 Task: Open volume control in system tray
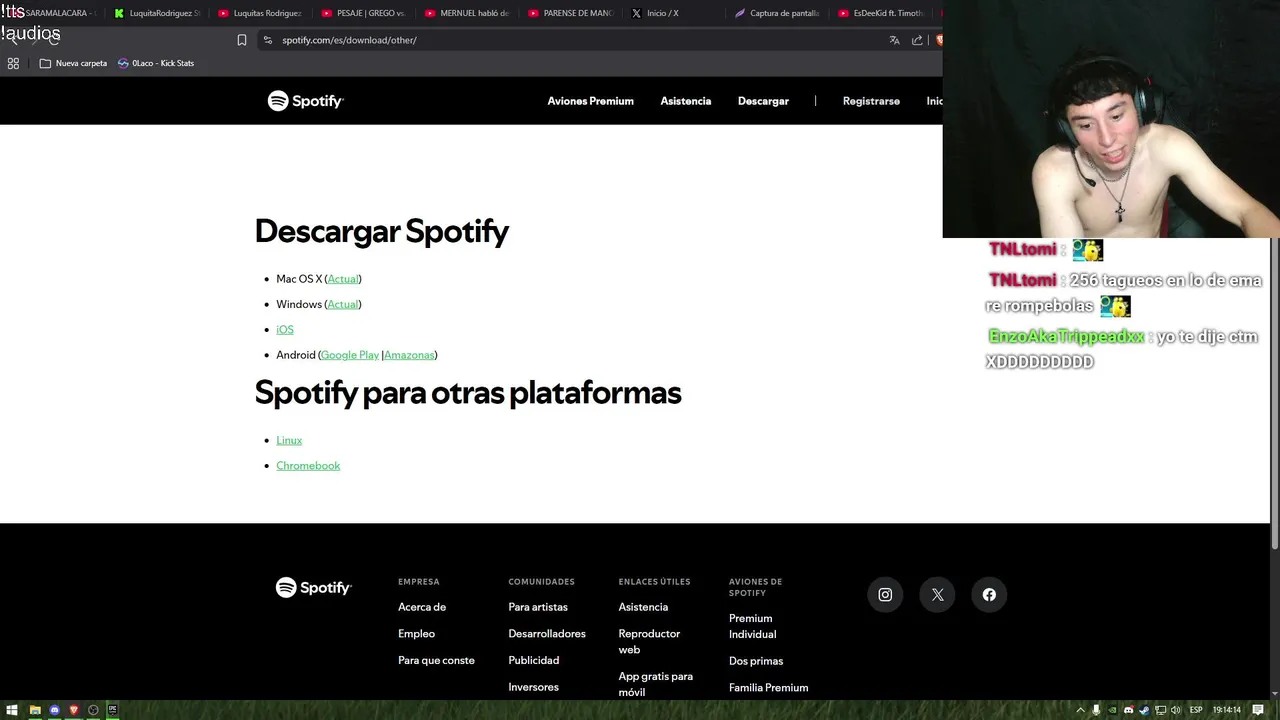(1175, 710)
